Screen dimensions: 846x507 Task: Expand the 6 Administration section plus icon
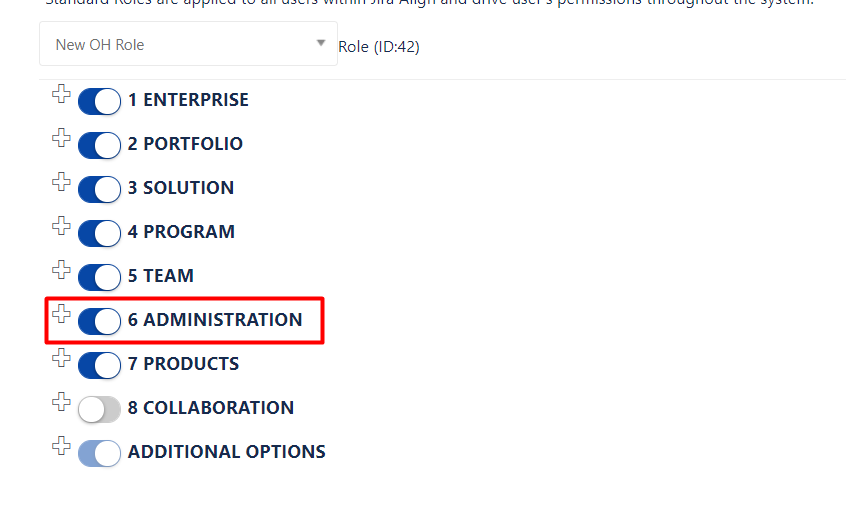61,314
